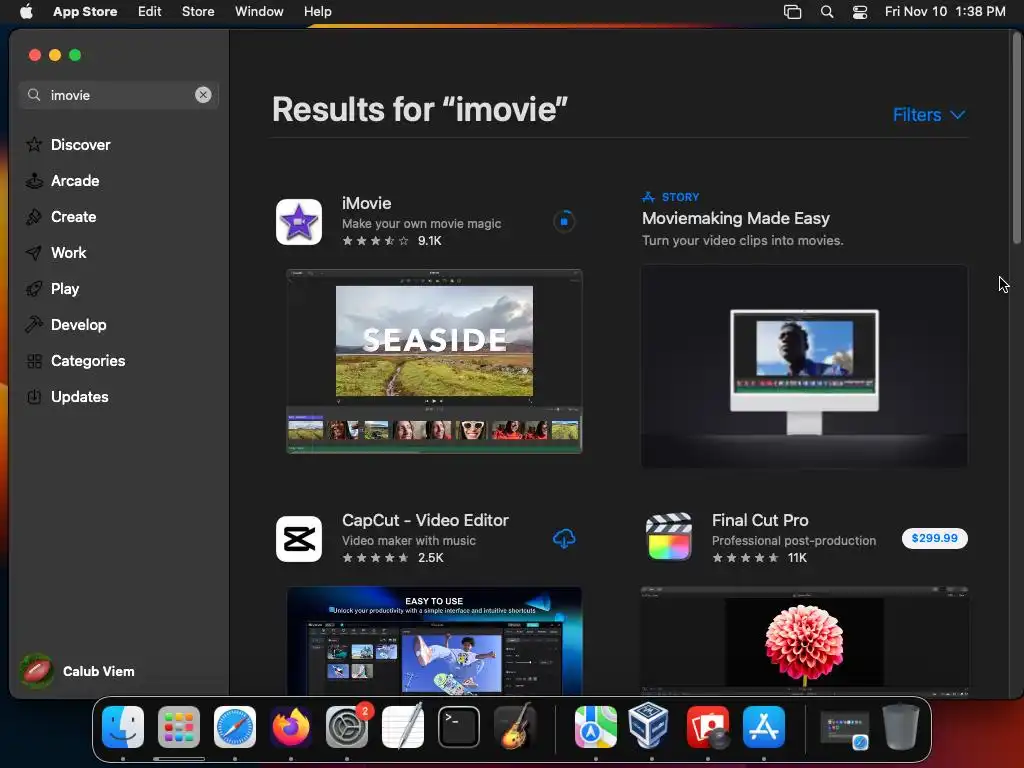1024x768 pixels.
Task: Open the iMovie app icon
Action: coord(298,222)
